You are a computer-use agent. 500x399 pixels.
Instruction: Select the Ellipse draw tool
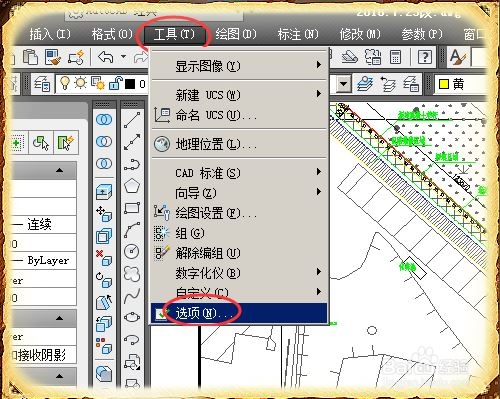point(132,317)
